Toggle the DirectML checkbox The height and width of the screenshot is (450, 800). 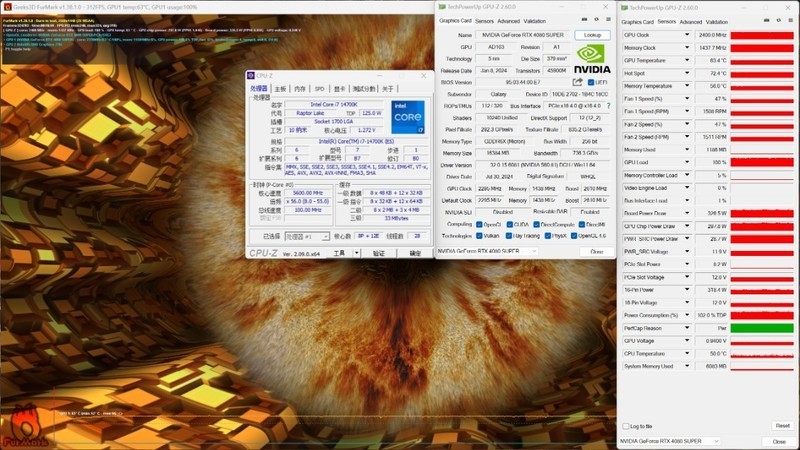582,224
